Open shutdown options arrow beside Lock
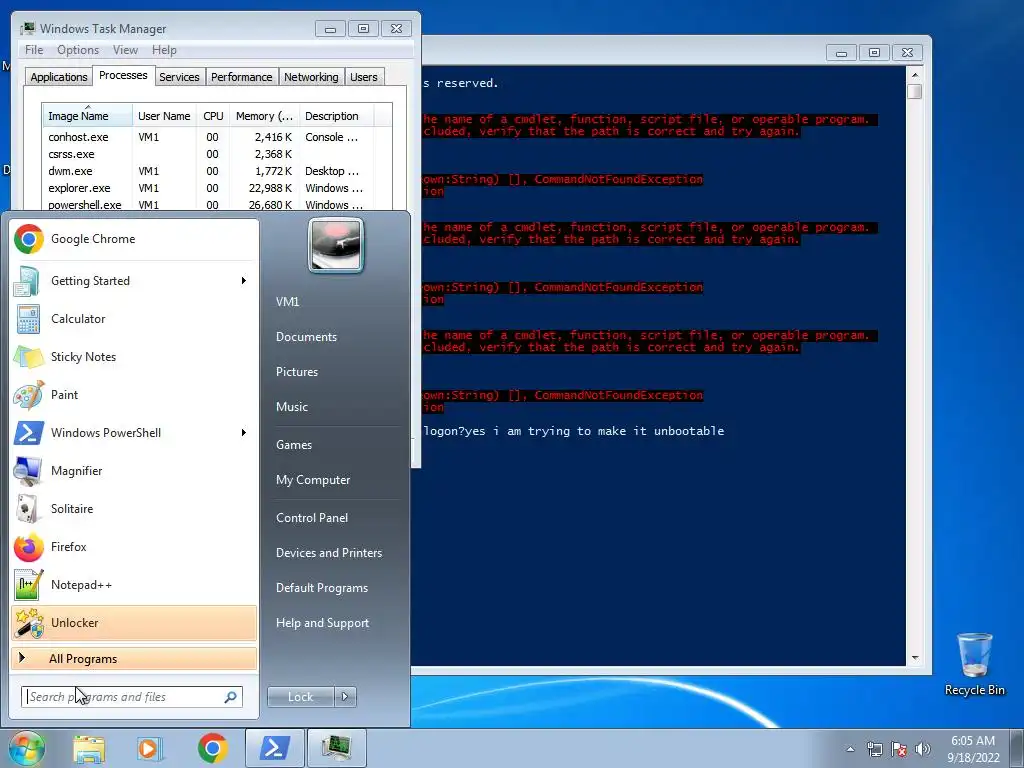Viewport: 1024px width, 768px height. pos(345,697)
